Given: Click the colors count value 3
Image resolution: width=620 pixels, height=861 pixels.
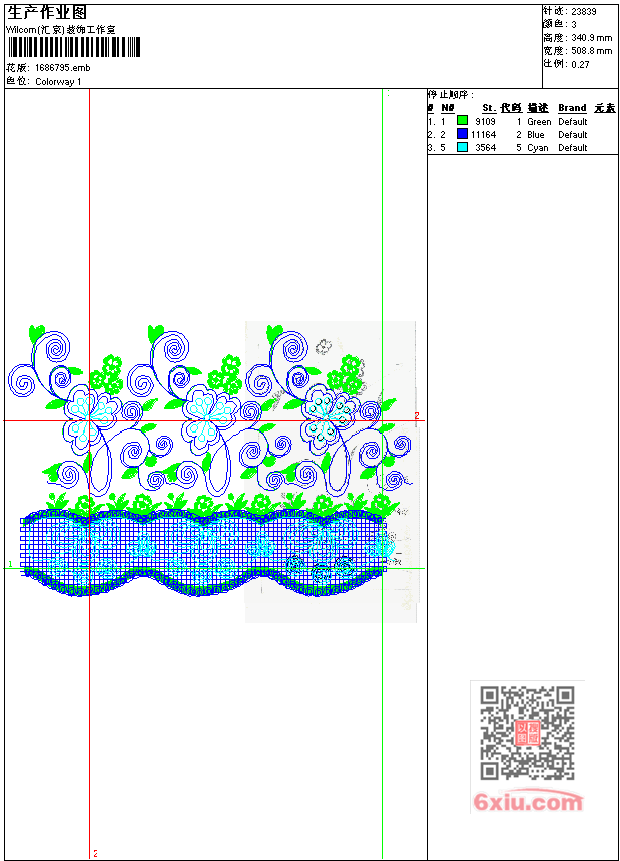Looking at the screenshot, I should pos(574,25).
